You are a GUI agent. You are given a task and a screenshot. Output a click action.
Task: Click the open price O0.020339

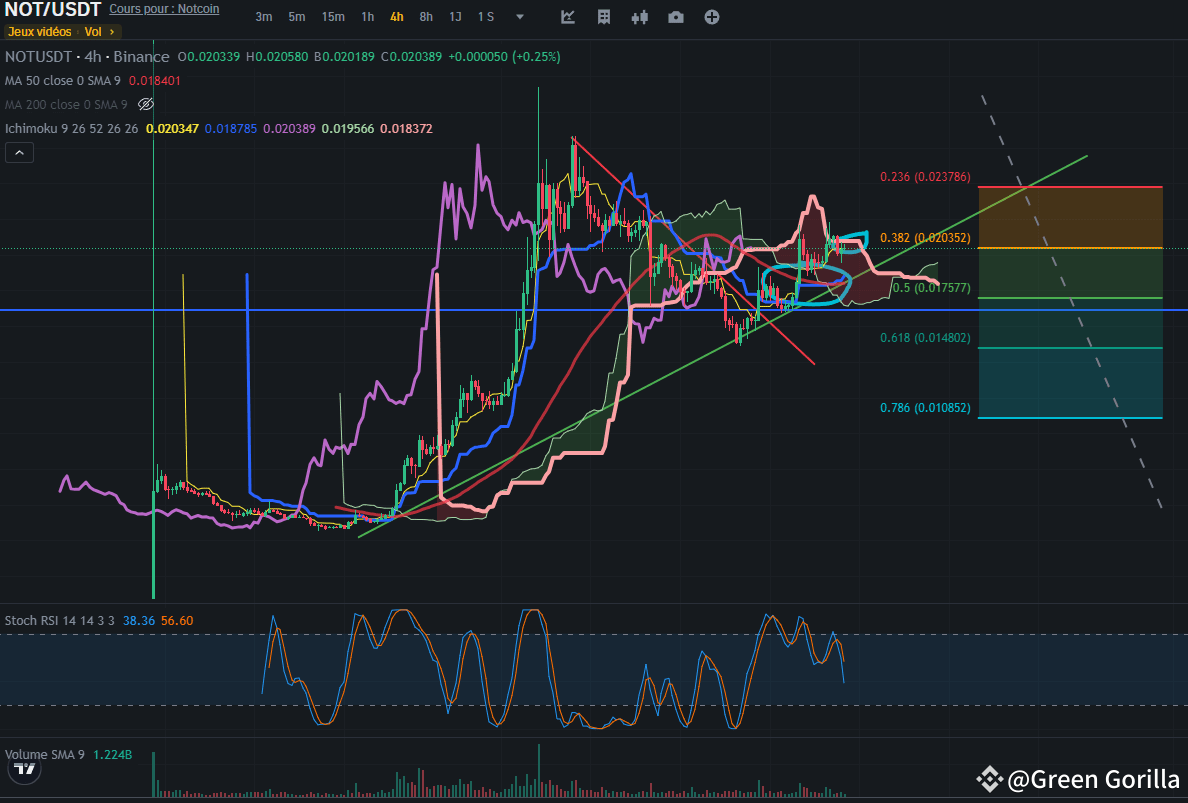pyautogui.click(x=209, y=57)
